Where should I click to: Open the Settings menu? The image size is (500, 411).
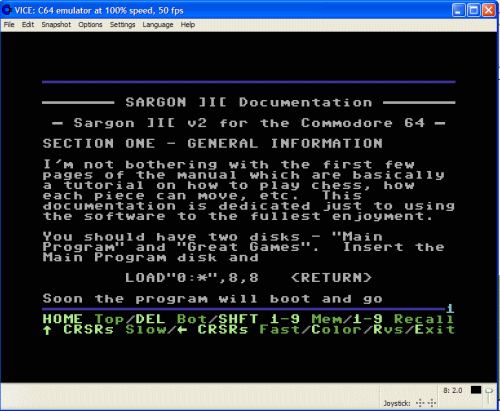pos(122,25)
